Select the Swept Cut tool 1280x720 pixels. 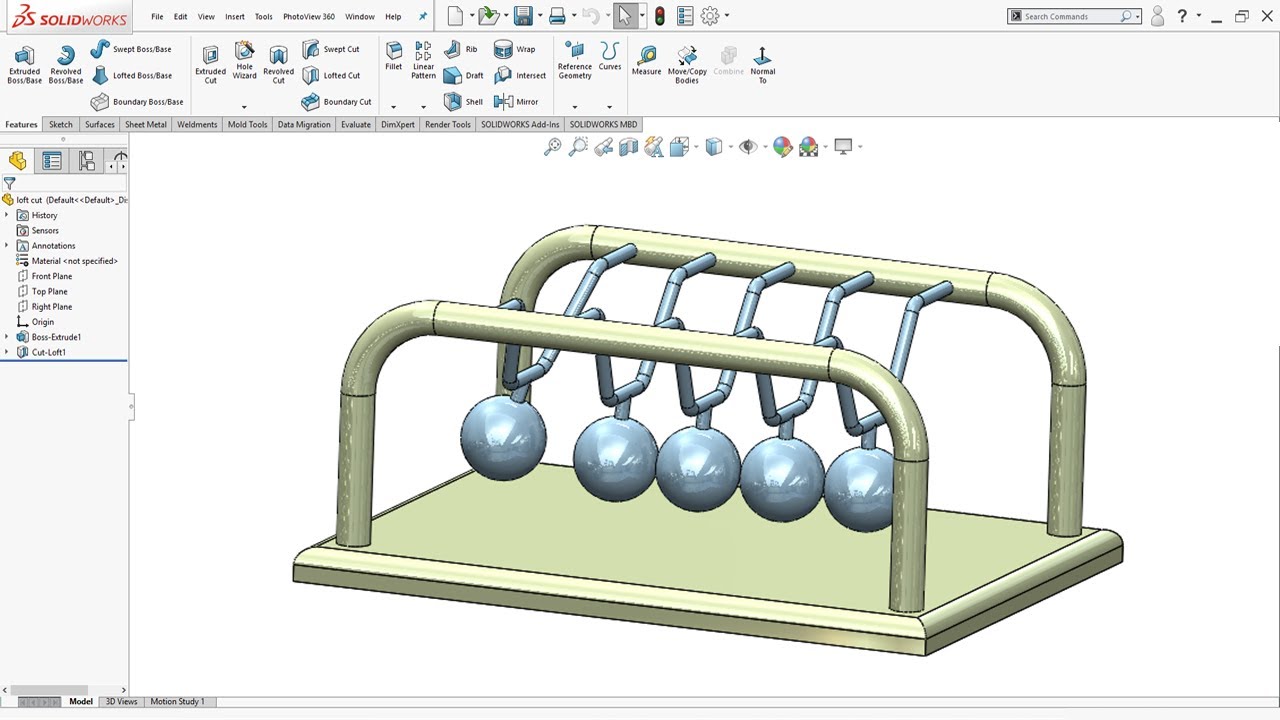[331, 49]
